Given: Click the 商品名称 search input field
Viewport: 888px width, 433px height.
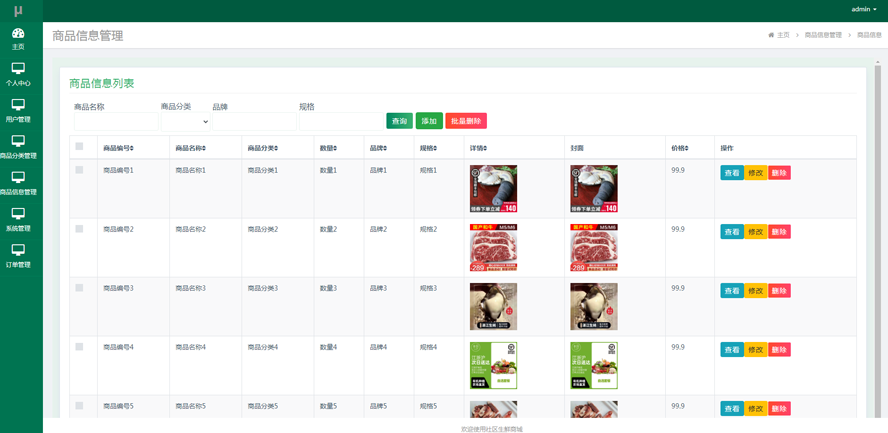Looking at the screenshot, I should point(115,121).
